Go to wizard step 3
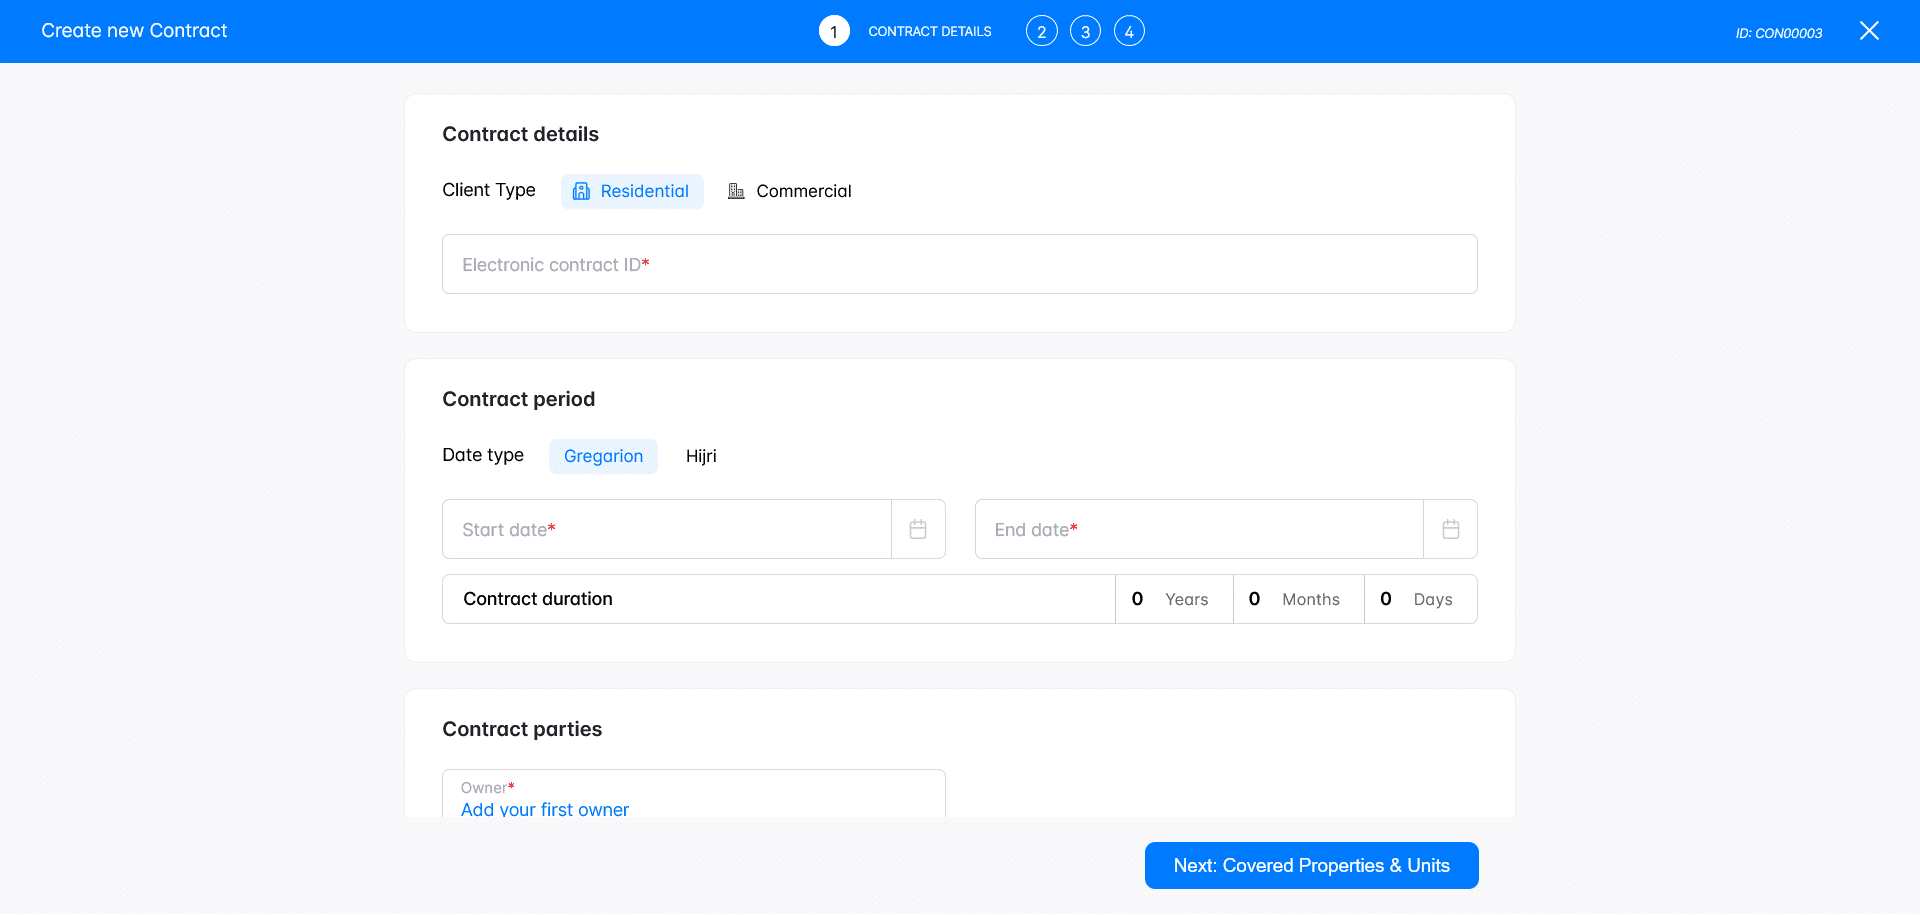 coord(1085,31)
